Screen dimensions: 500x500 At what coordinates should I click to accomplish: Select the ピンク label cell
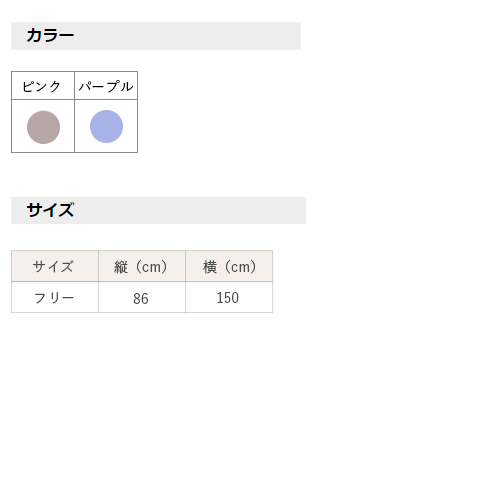coord(43,85)
